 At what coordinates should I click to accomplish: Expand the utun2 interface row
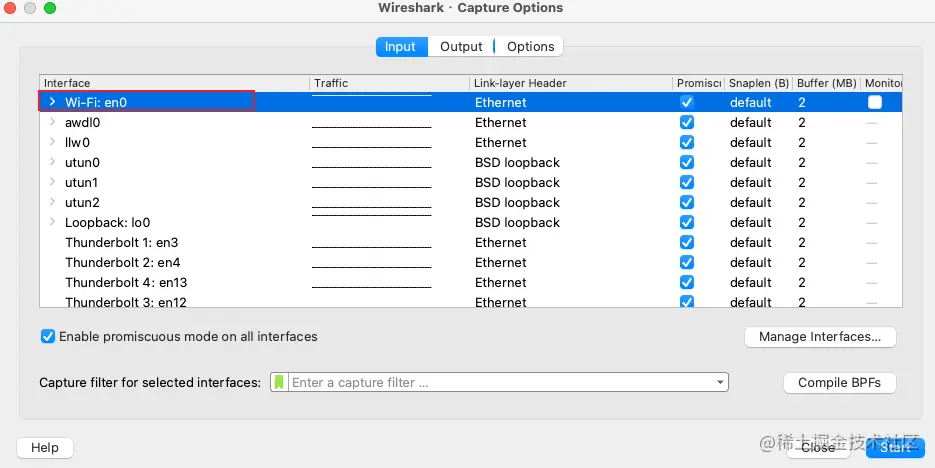click(x=52, y=202)
